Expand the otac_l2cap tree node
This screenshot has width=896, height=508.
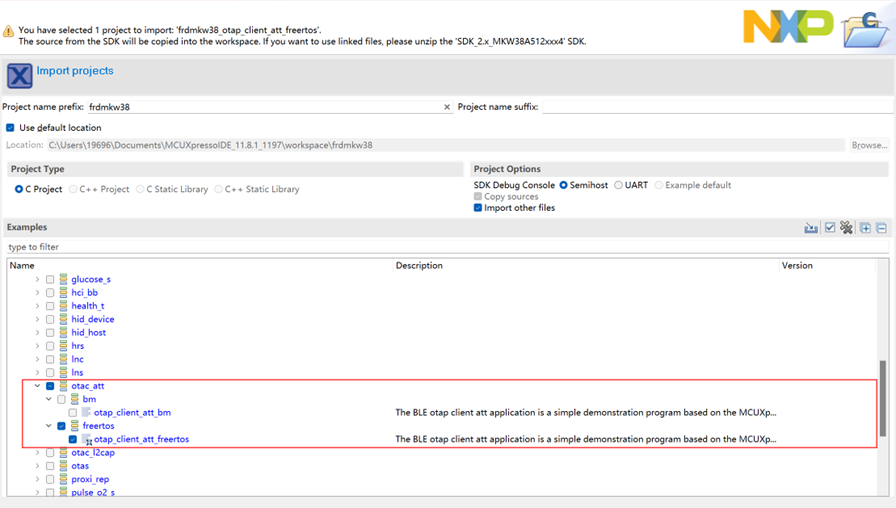(38, 453)
